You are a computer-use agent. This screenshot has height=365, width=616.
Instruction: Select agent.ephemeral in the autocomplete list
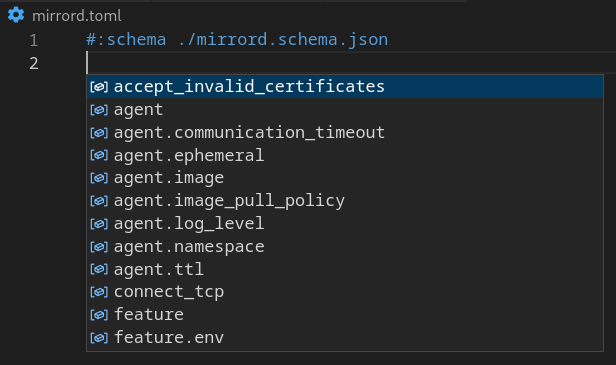(x=345, y=155)
